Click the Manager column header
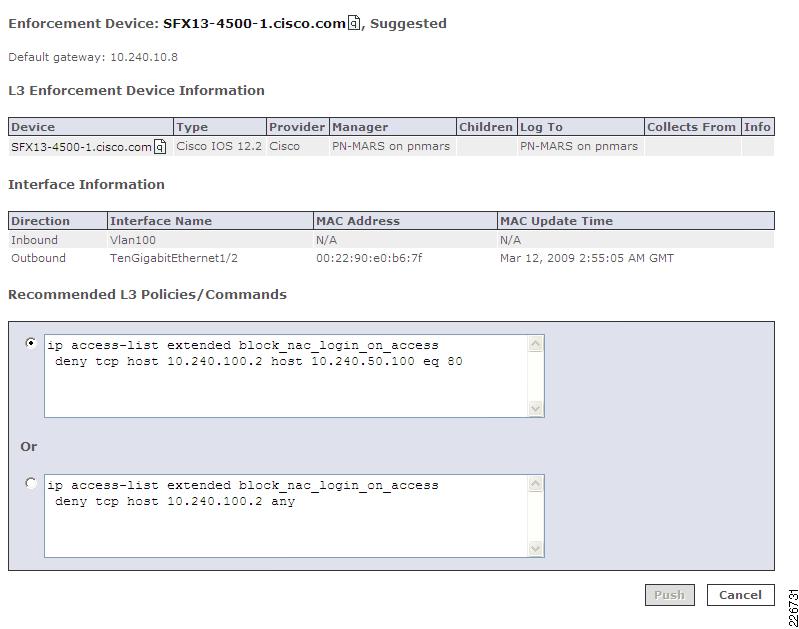The width and height of the screenshot is (799, 629). (x=392, y=126)
